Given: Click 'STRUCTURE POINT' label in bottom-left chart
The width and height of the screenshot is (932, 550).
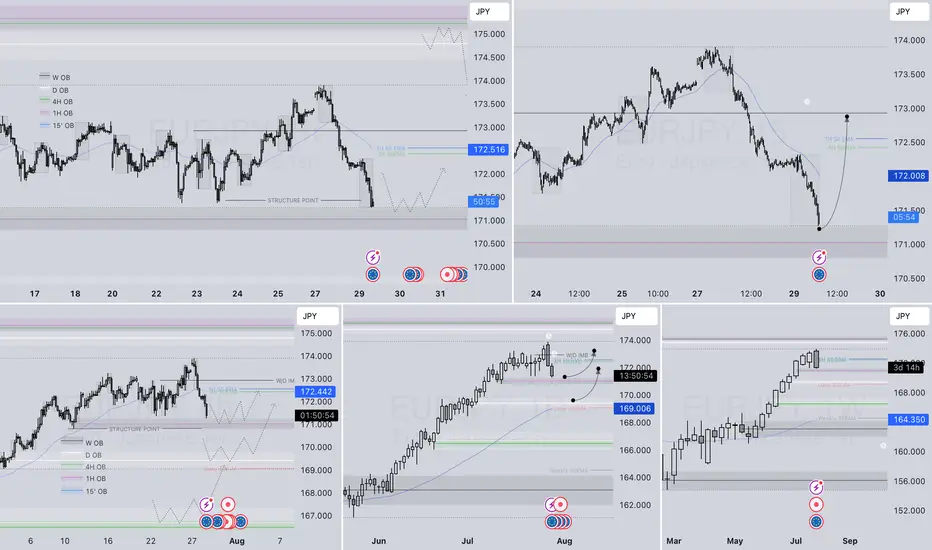Looking at the screenshot, I should [x=134, y=429].
